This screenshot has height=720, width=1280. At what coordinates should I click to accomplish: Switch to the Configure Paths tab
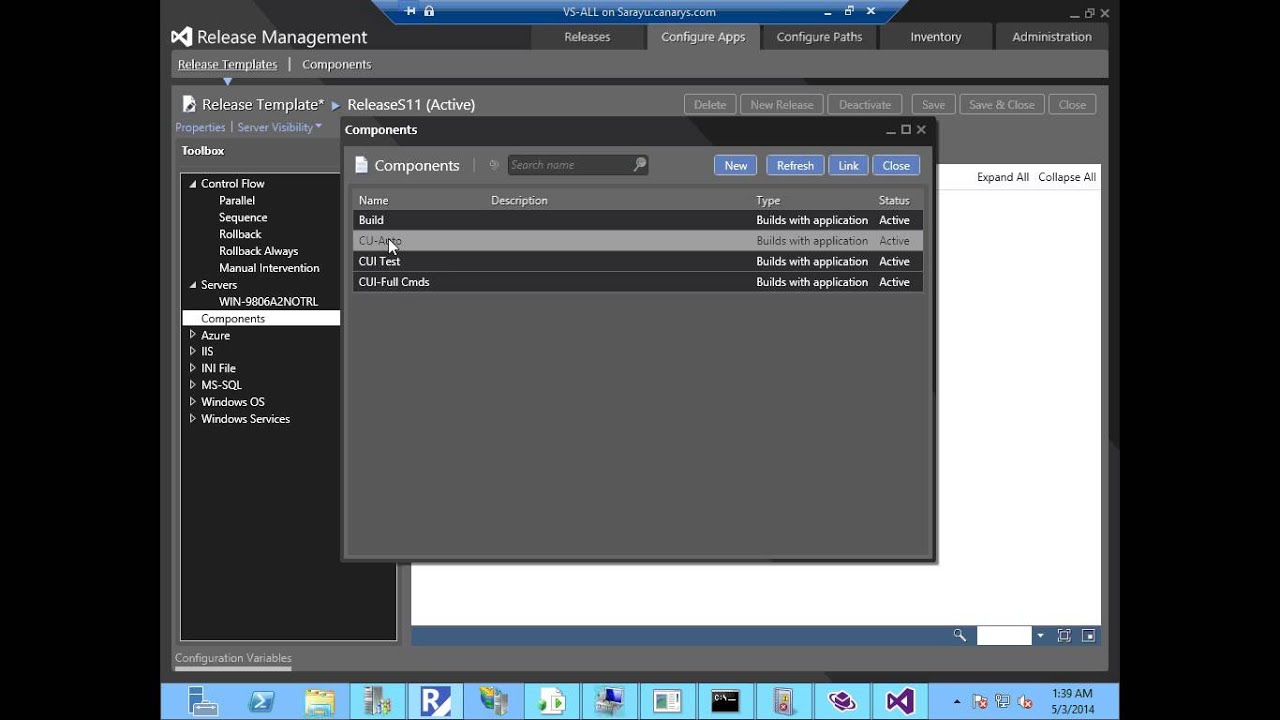click(x=819, y=37)
